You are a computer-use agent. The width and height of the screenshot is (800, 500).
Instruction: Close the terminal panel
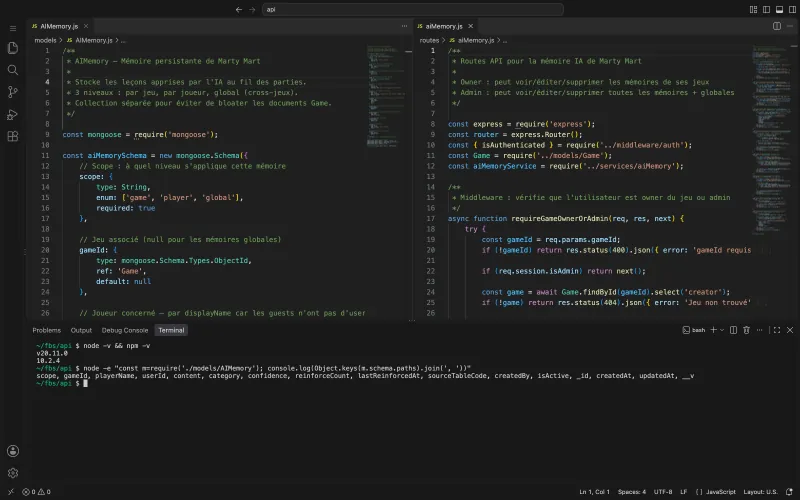click(x=790, y=330)
